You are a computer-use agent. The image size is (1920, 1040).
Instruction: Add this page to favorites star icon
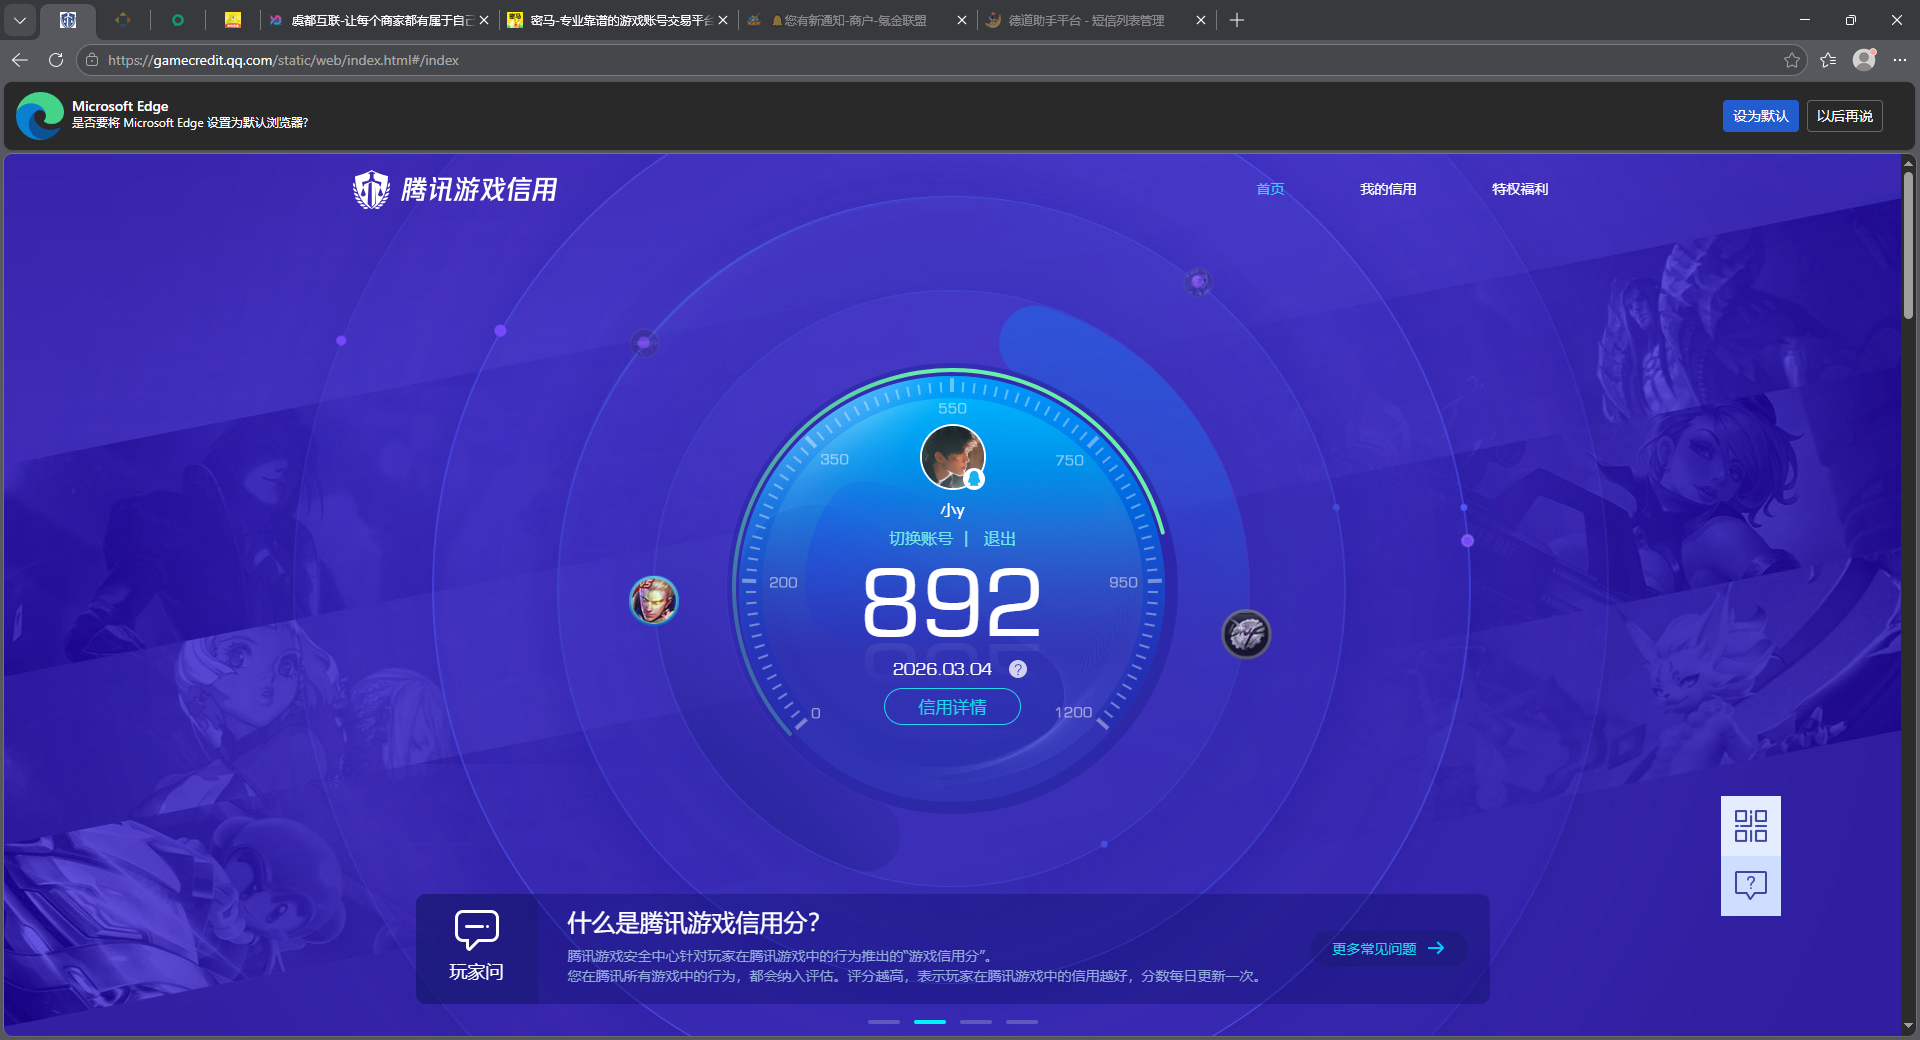[1791, 60]
